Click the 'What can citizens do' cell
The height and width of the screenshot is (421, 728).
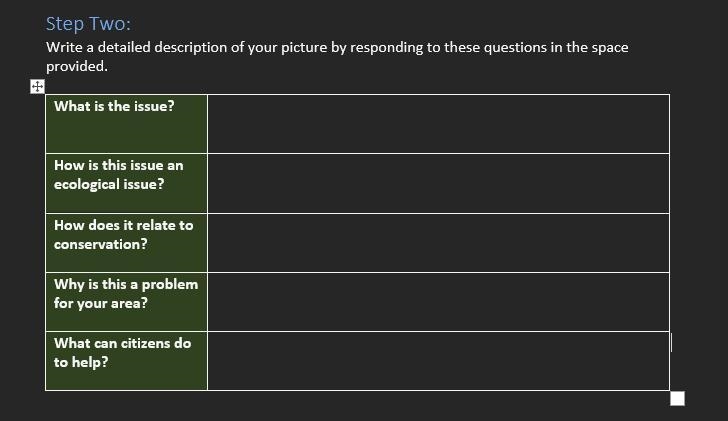pyautogui.click(x=126, y=361)
